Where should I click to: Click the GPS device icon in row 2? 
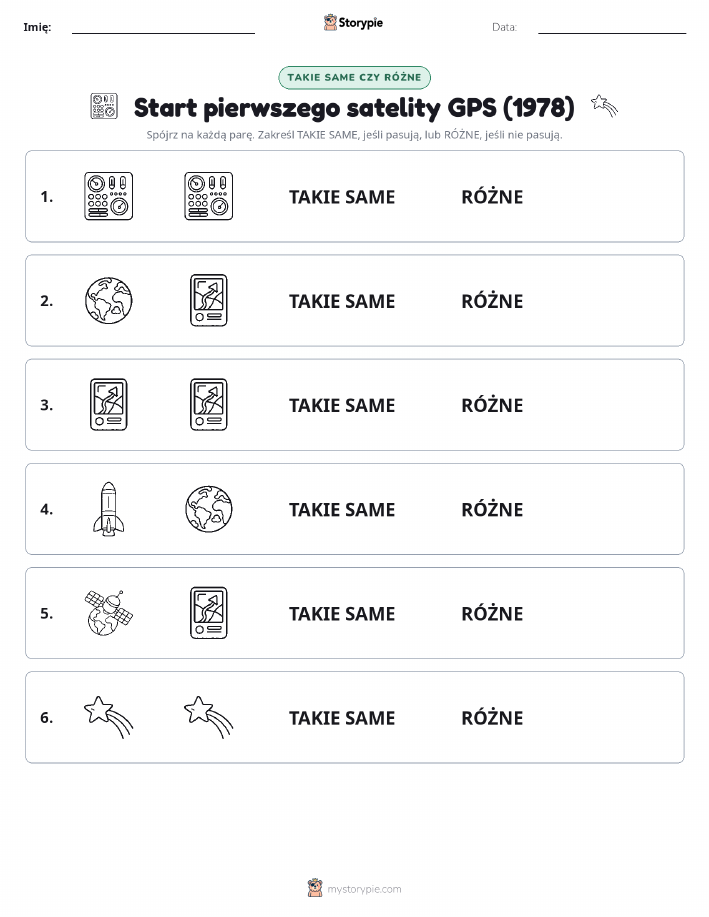(x=209, y=301)
